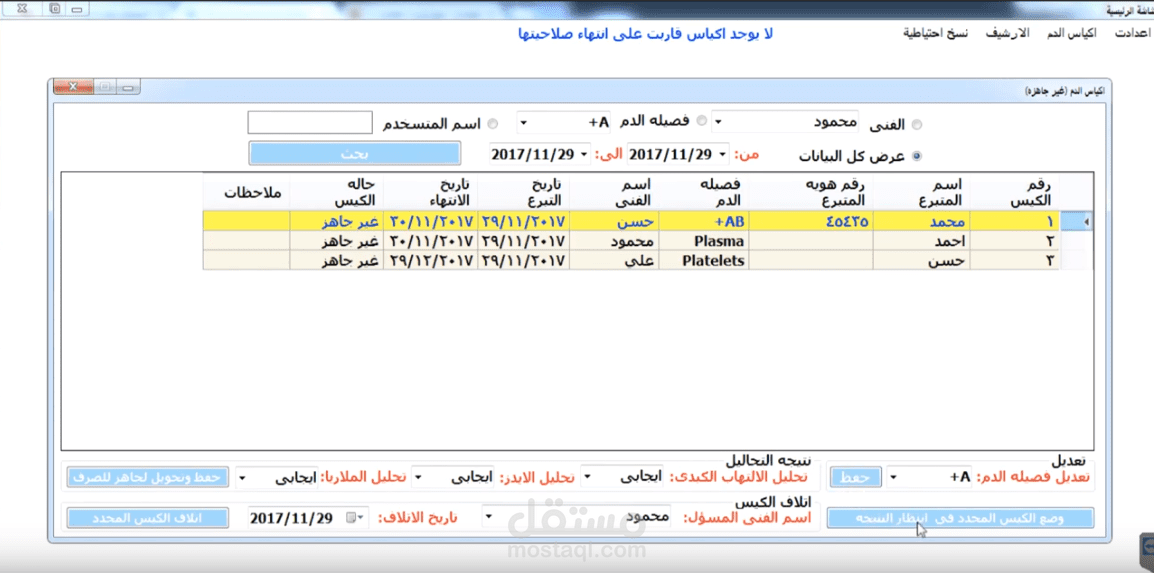Open the الى end date picker
The image size is (1154, 573).
584,154
